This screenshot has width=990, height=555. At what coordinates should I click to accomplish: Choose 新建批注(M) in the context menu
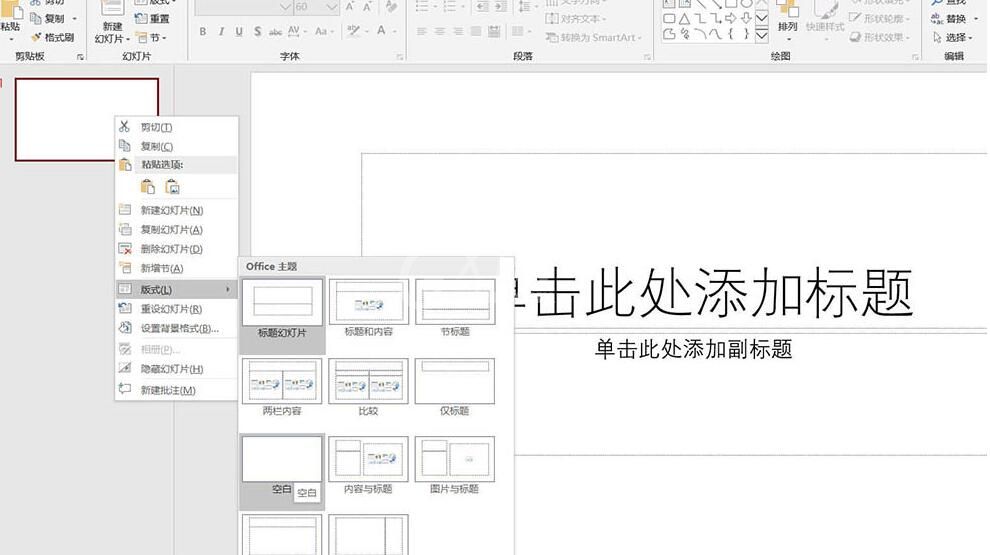click(176, 390)
